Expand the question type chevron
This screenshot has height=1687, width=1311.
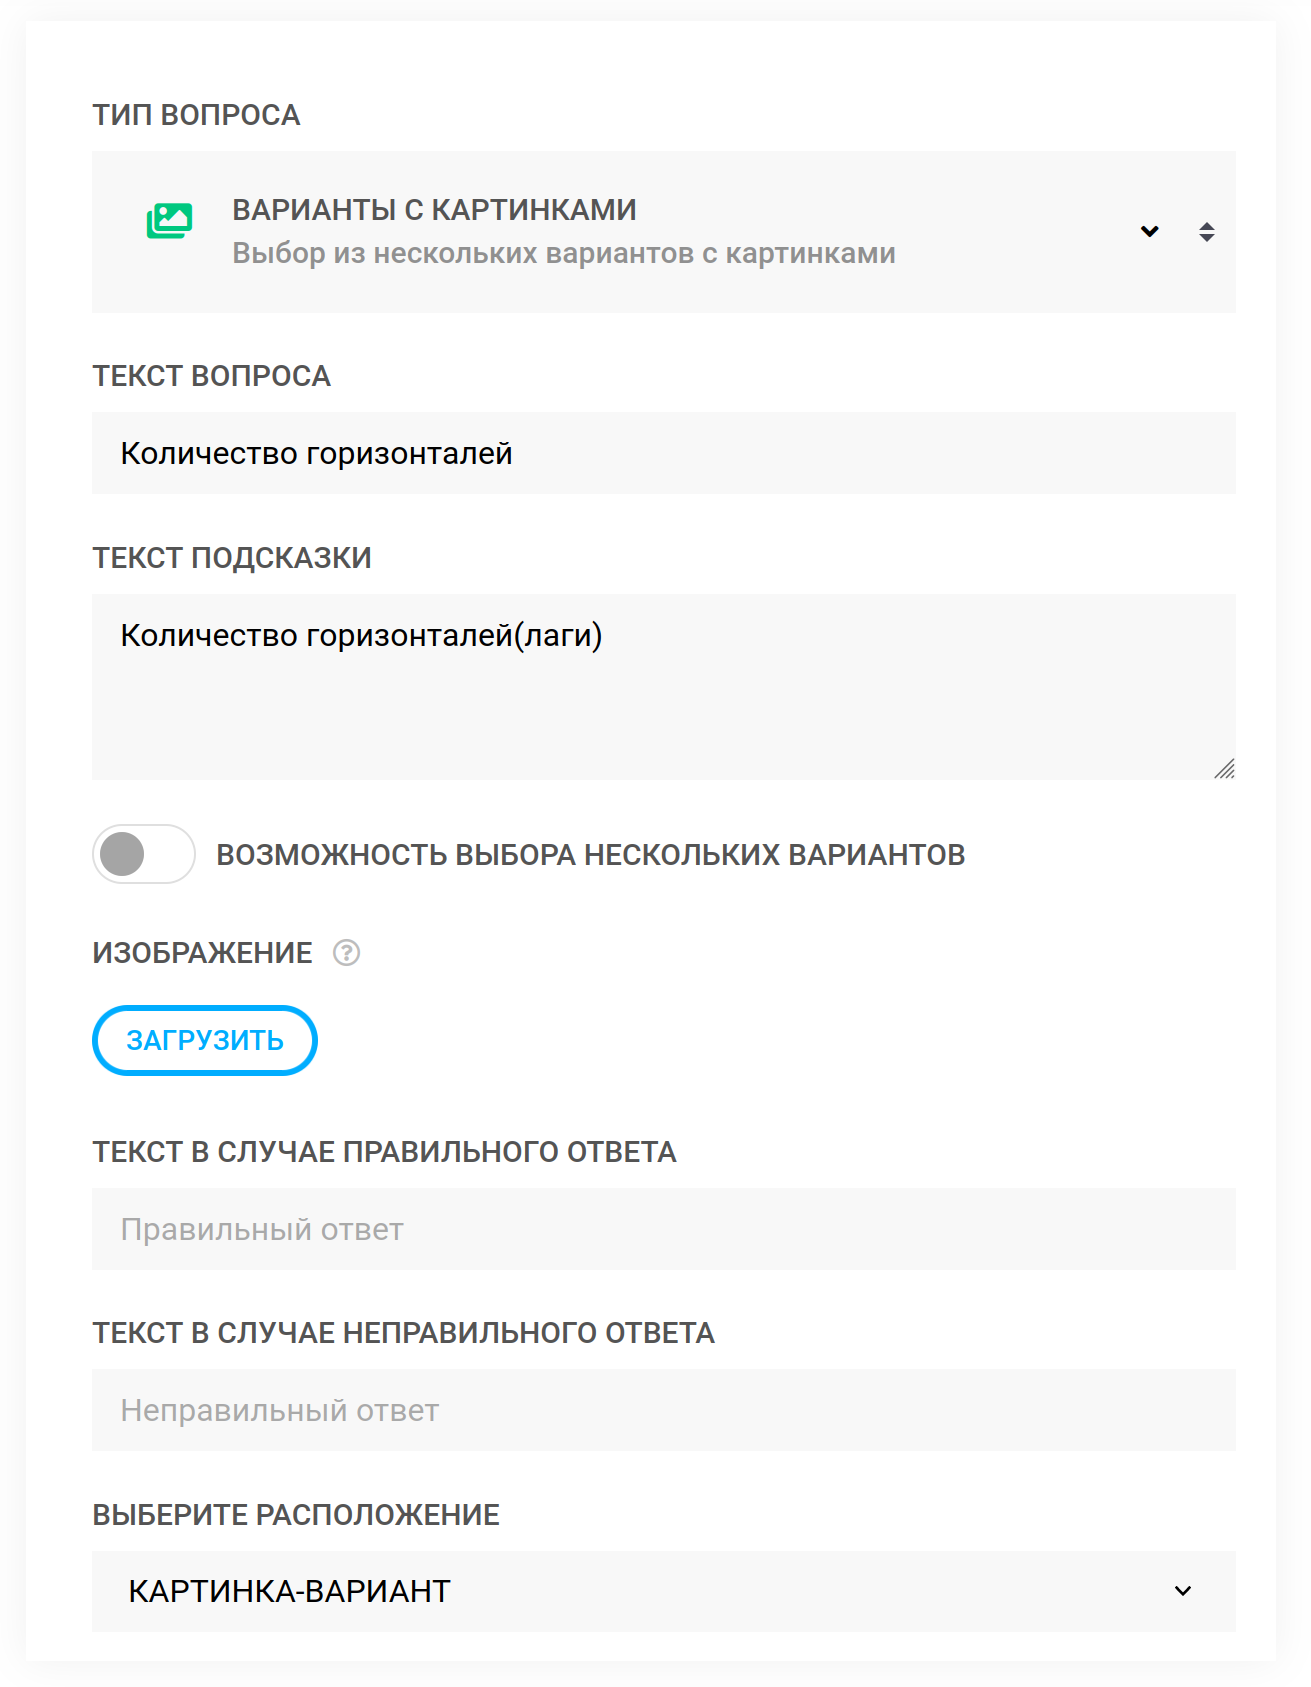click(x=1150, y=232)
